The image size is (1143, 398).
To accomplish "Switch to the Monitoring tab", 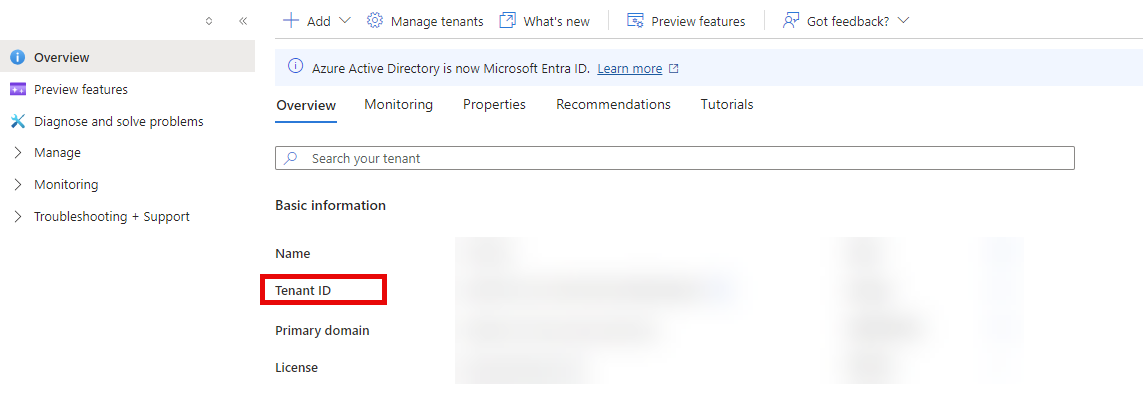I will pyautogui.click(x=399, y=104).
